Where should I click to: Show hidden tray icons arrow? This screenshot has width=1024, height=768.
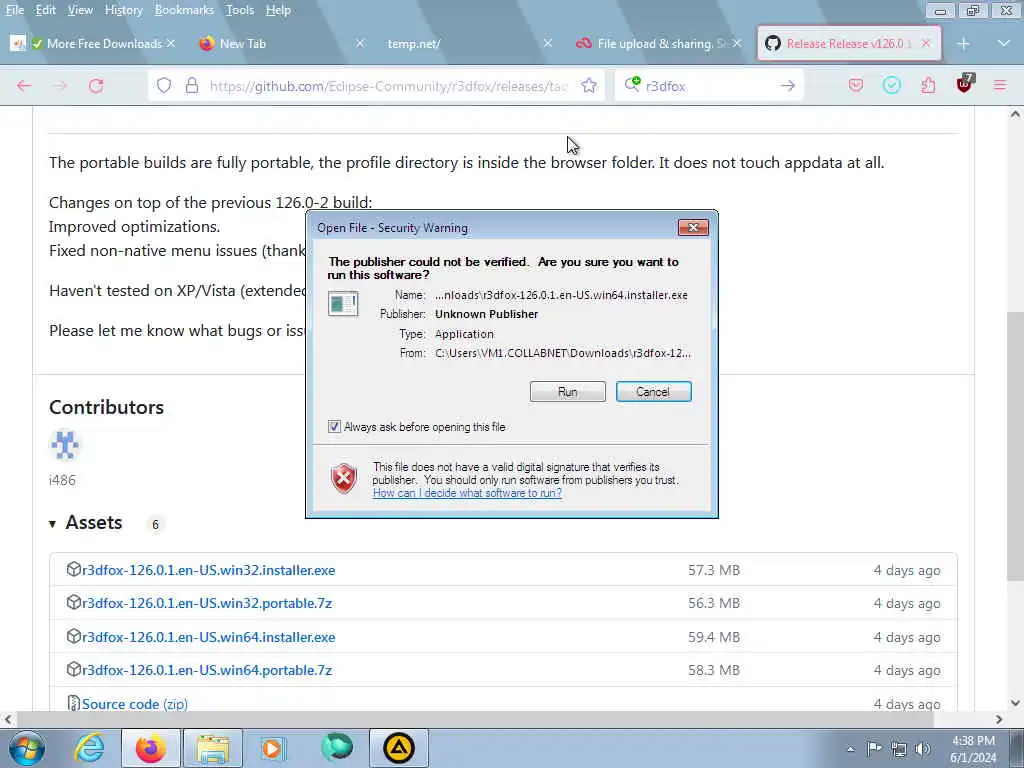coord(850,750)
